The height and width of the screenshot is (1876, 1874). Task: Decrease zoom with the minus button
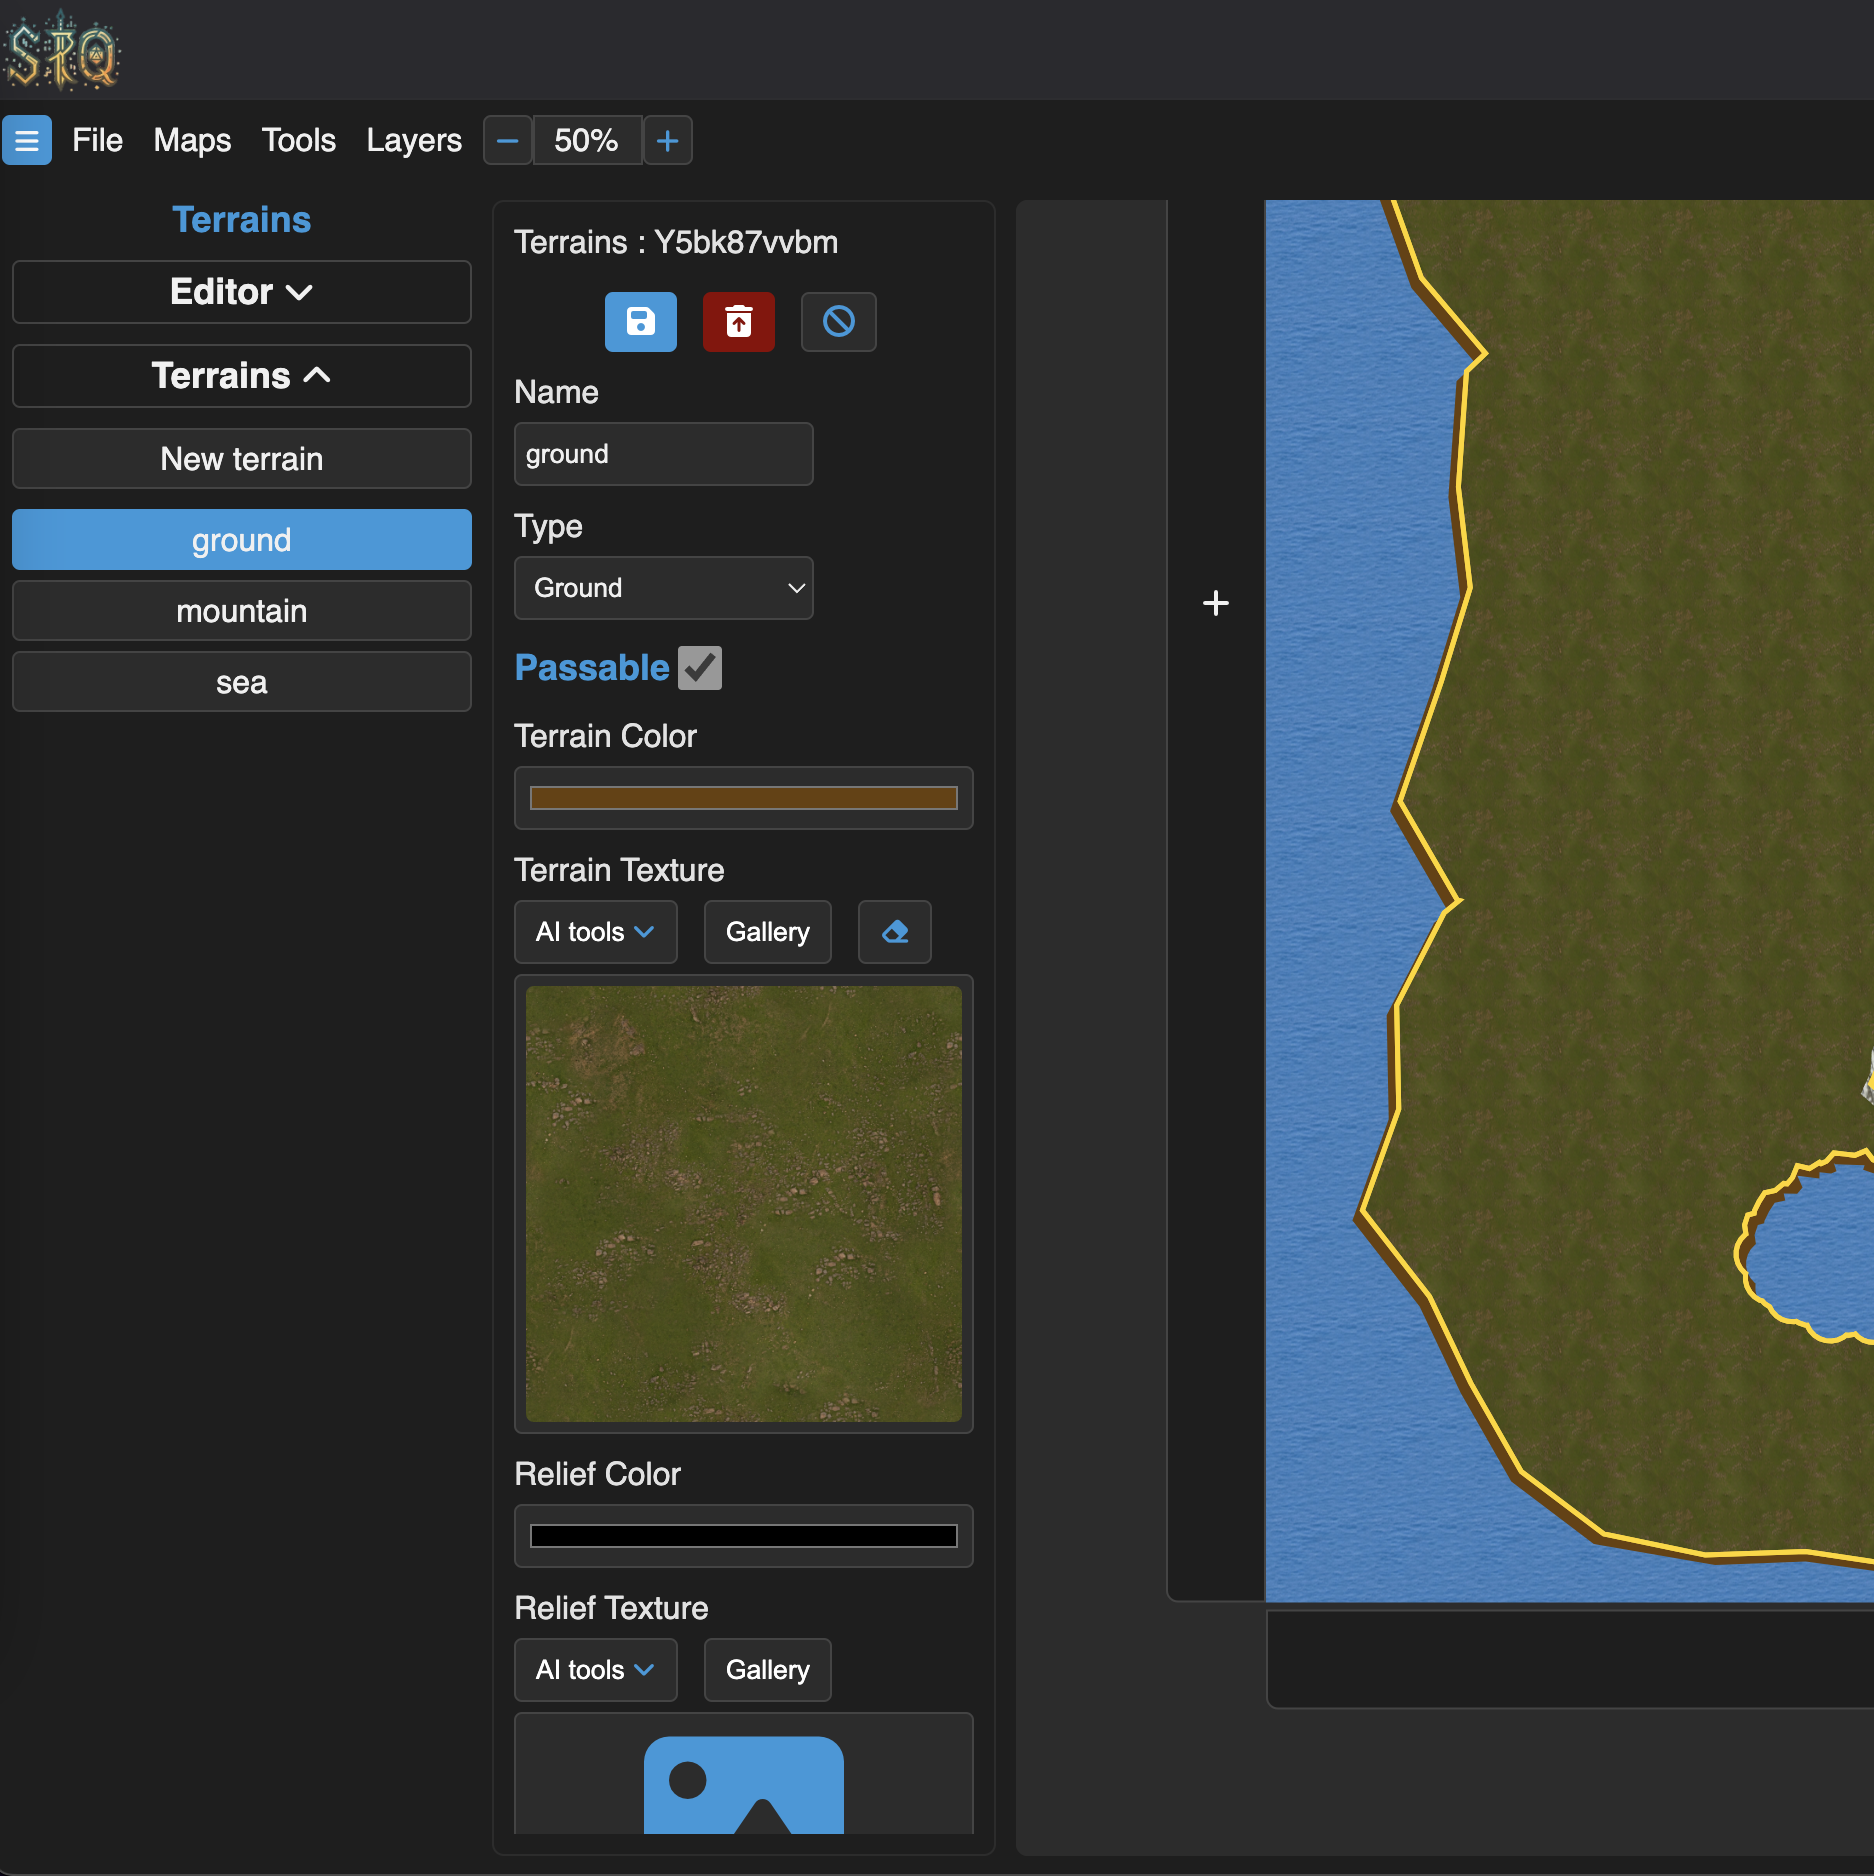coord(507,140)
